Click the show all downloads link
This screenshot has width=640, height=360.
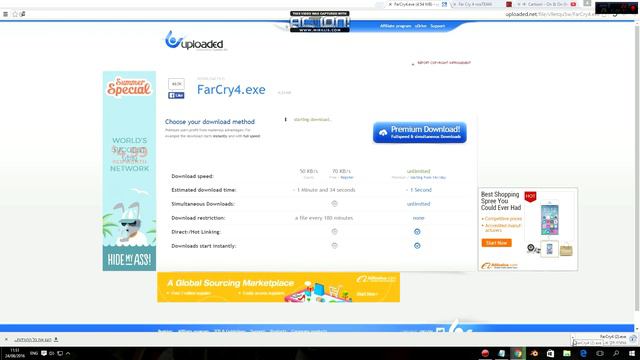[x=33, y=340]
